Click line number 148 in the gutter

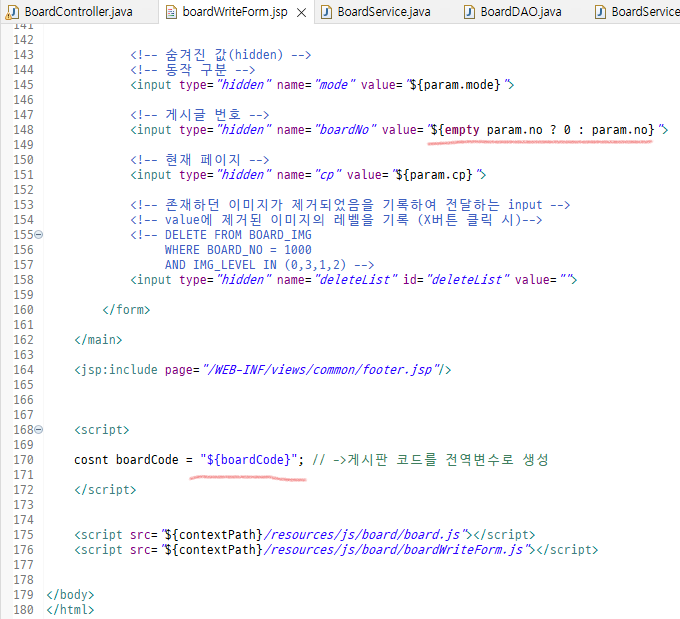23,130
